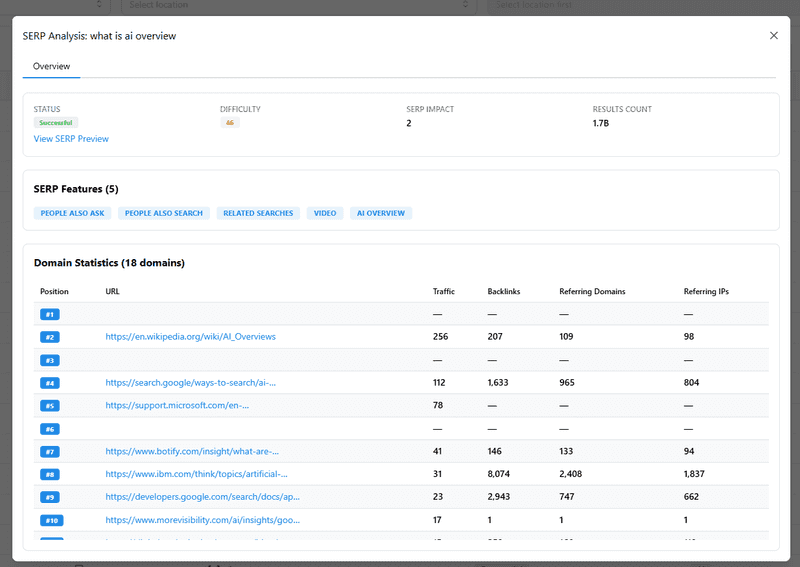Click the traffic value 256 for Wikipedia
The image size is (800, 567).
pyautogui.click(x=440, y=337)
